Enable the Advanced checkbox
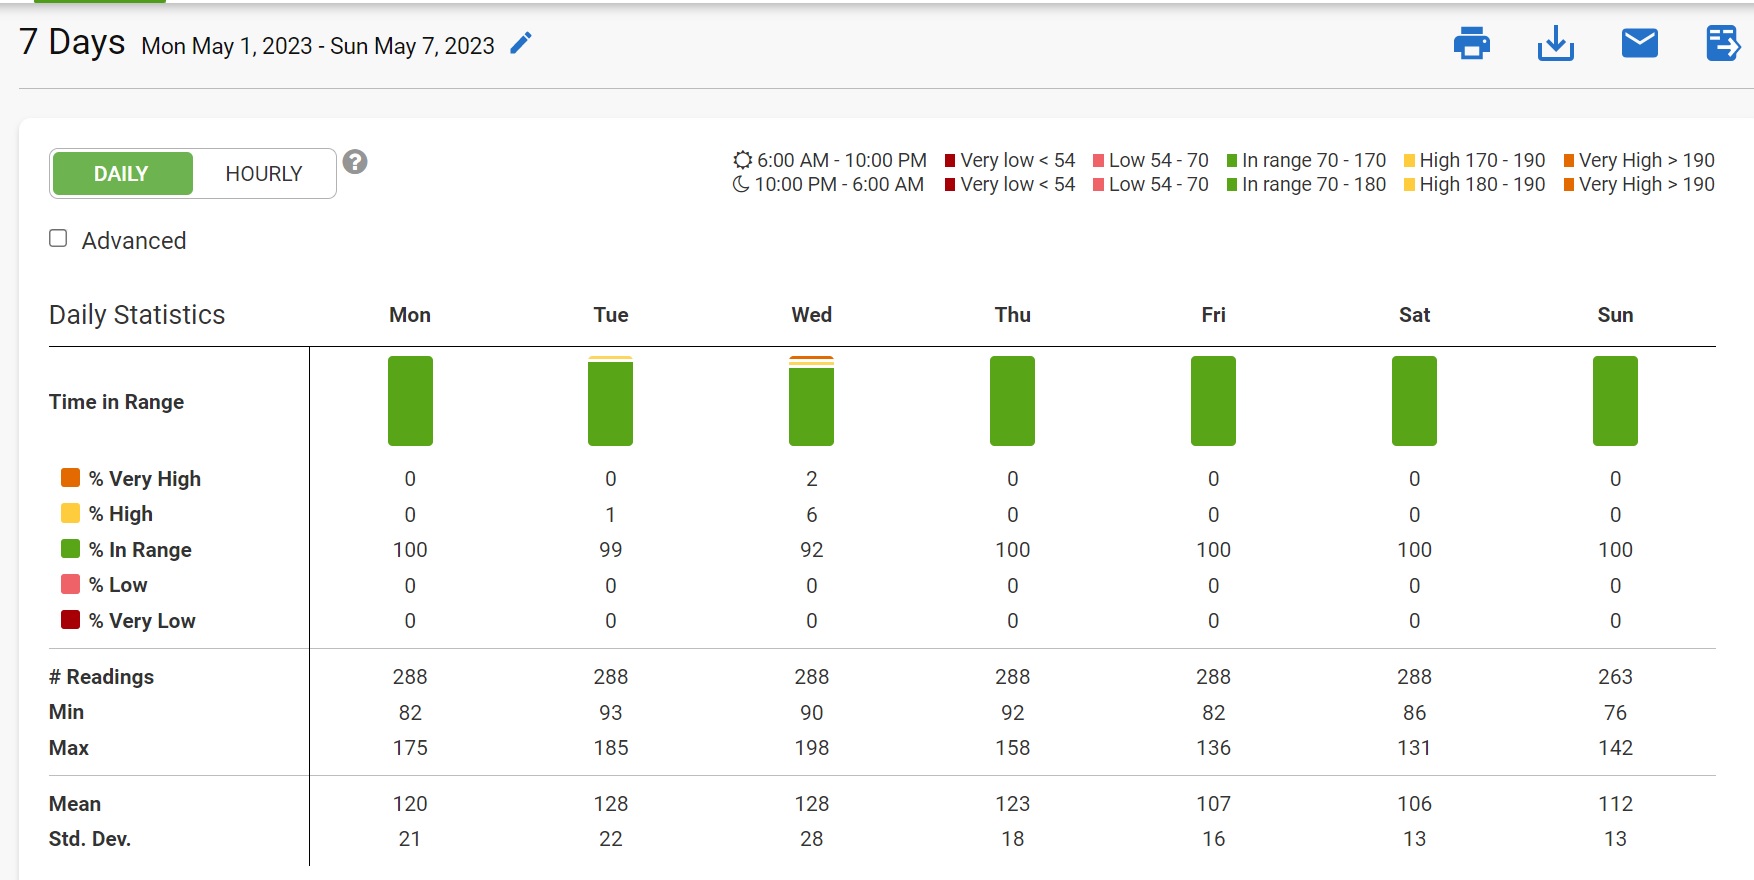Screen dimensions: 1754x880 [x=58, y=238]
